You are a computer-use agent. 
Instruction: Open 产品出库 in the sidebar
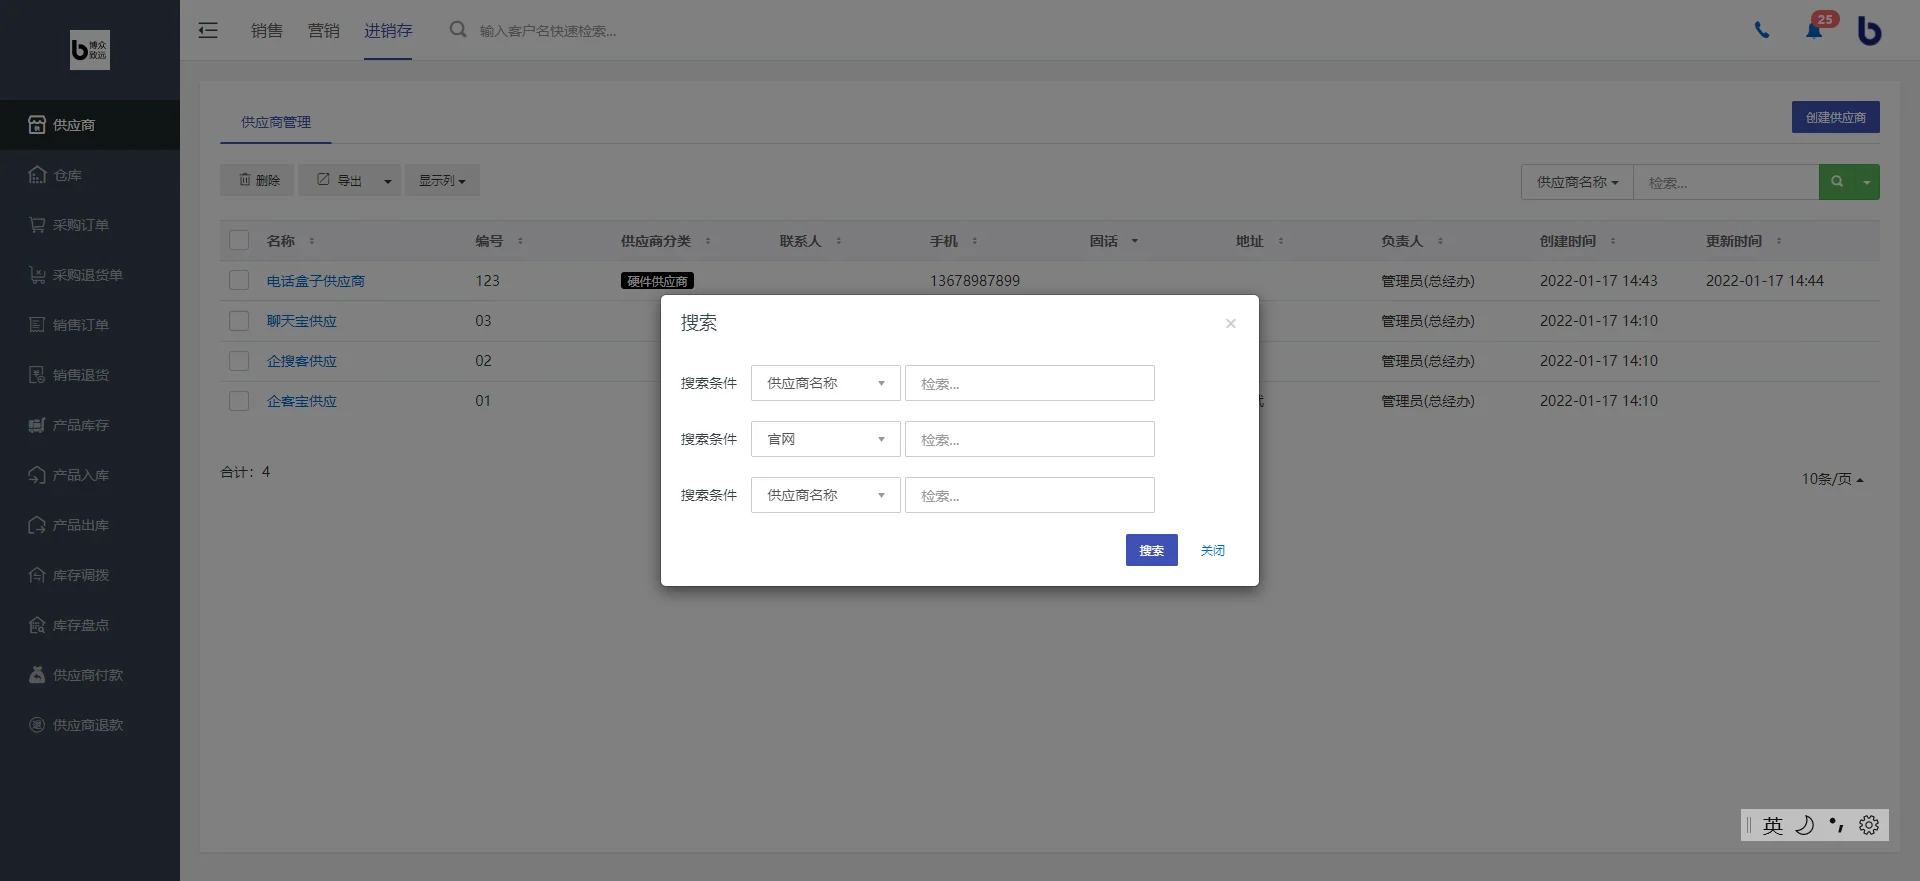(x=89, y=525)
